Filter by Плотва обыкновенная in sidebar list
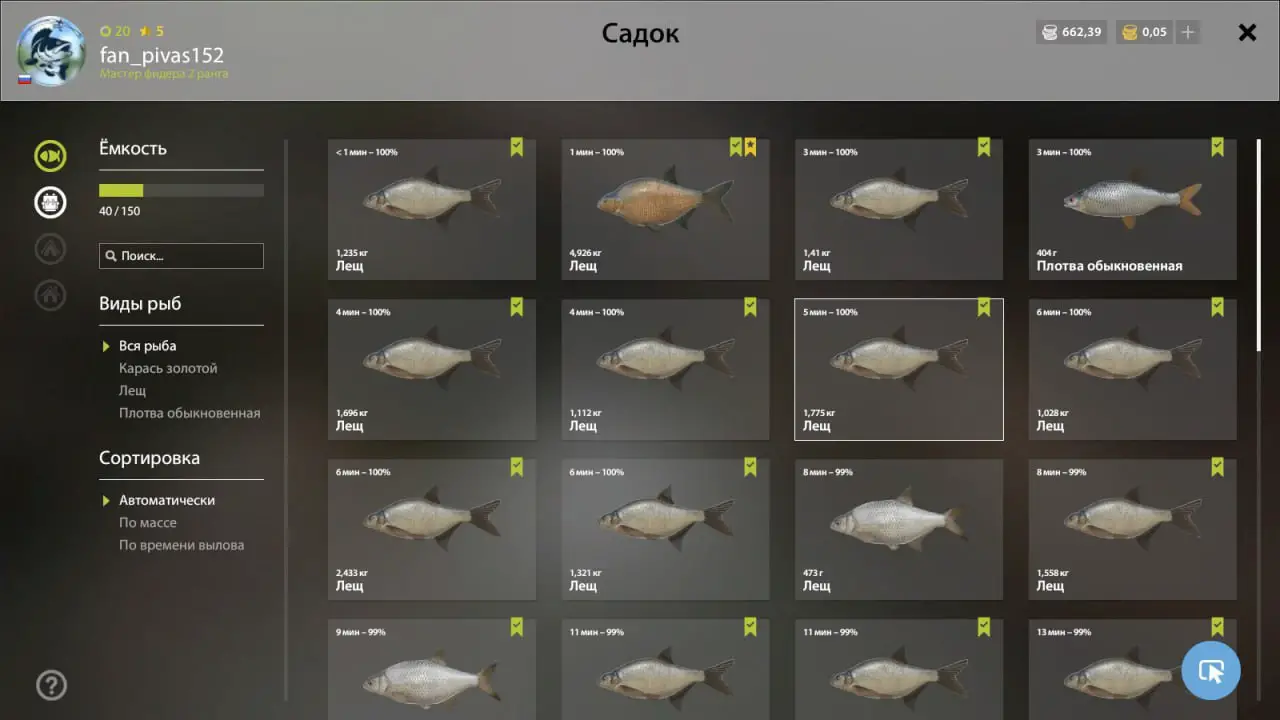 (x=190, y=413)
